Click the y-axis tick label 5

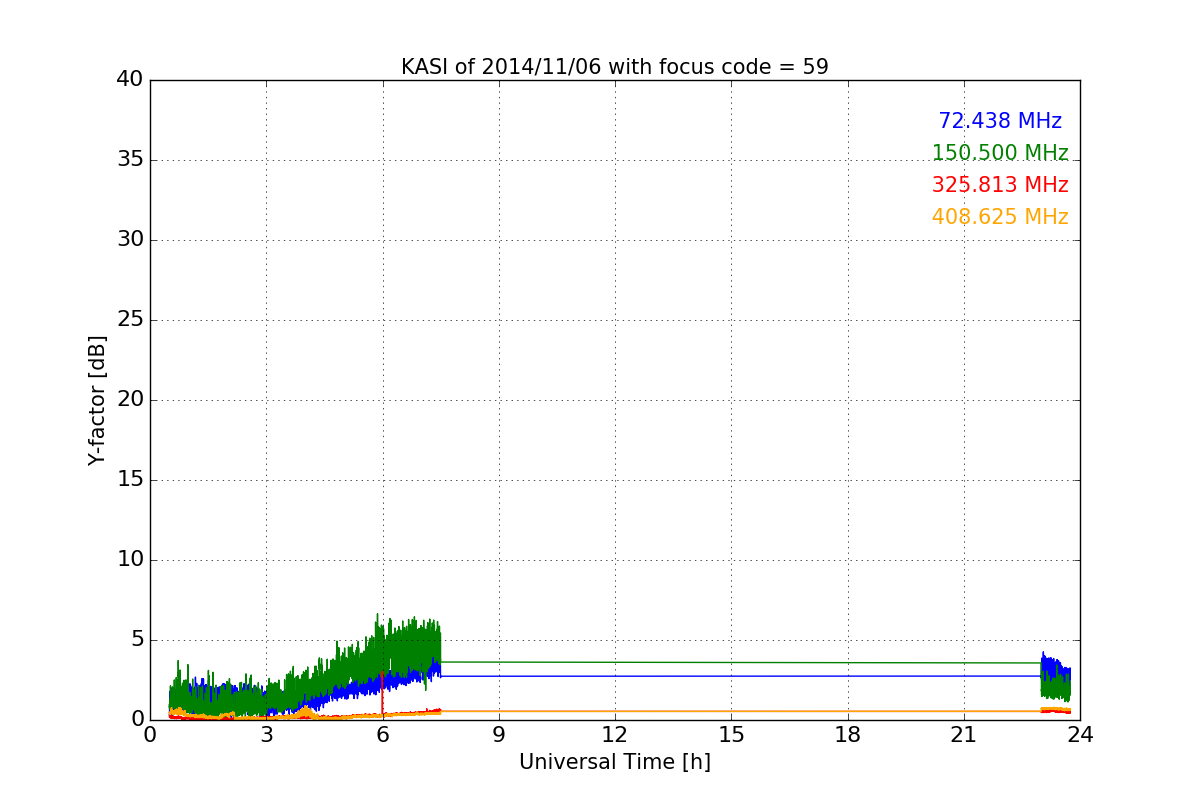136,640
